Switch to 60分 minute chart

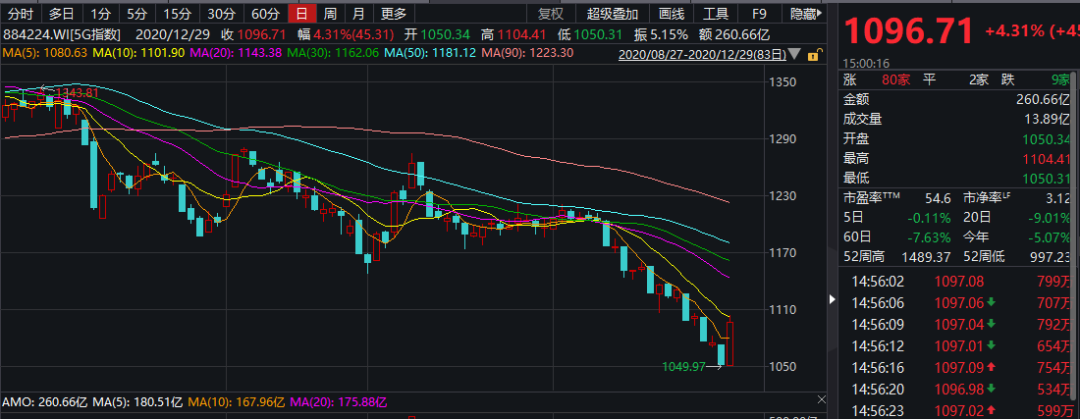265,14
